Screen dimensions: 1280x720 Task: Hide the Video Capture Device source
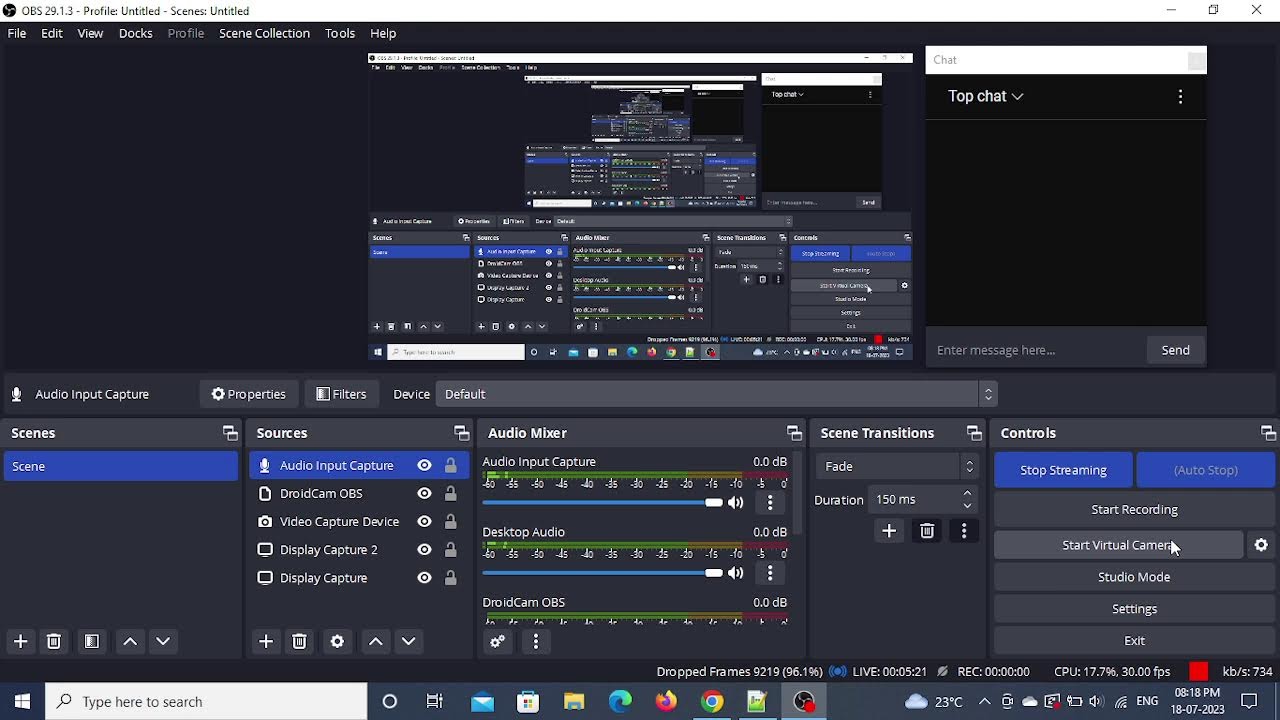point(425,522)
